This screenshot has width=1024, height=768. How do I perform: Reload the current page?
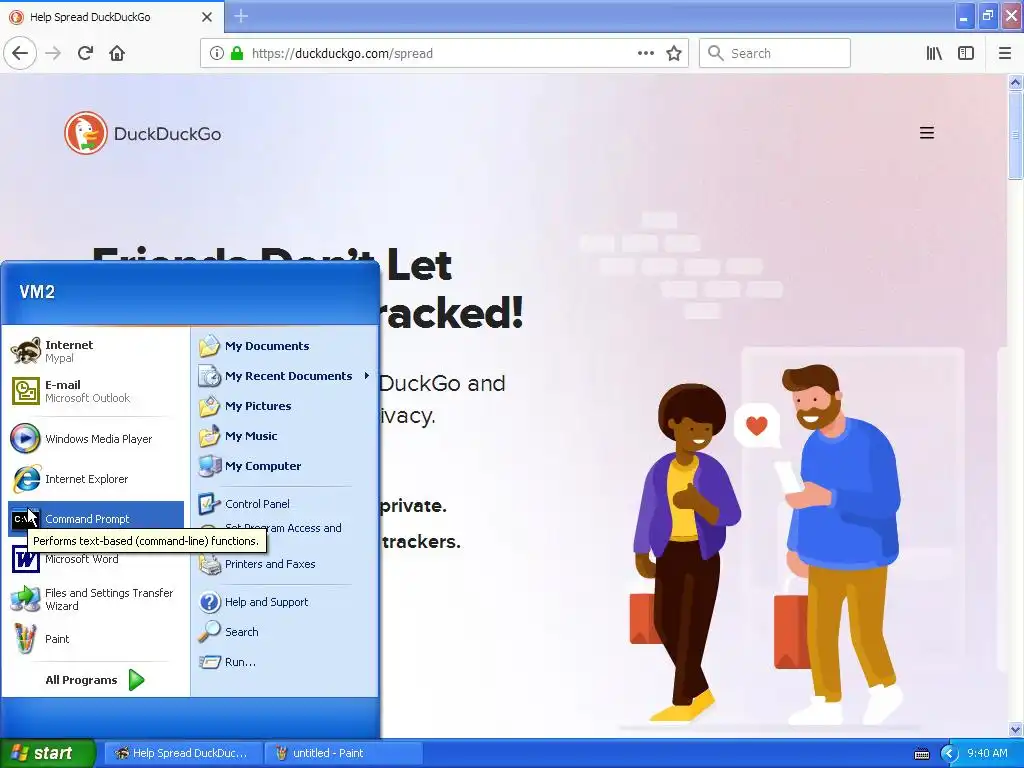coord(85,53)
